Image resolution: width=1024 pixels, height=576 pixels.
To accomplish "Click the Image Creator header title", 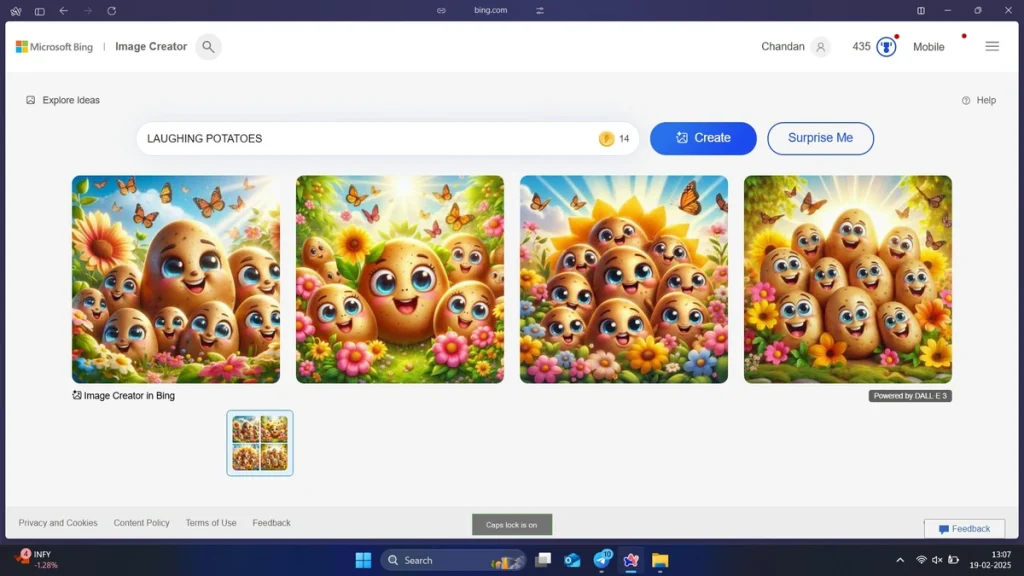I will pos(151,46).
